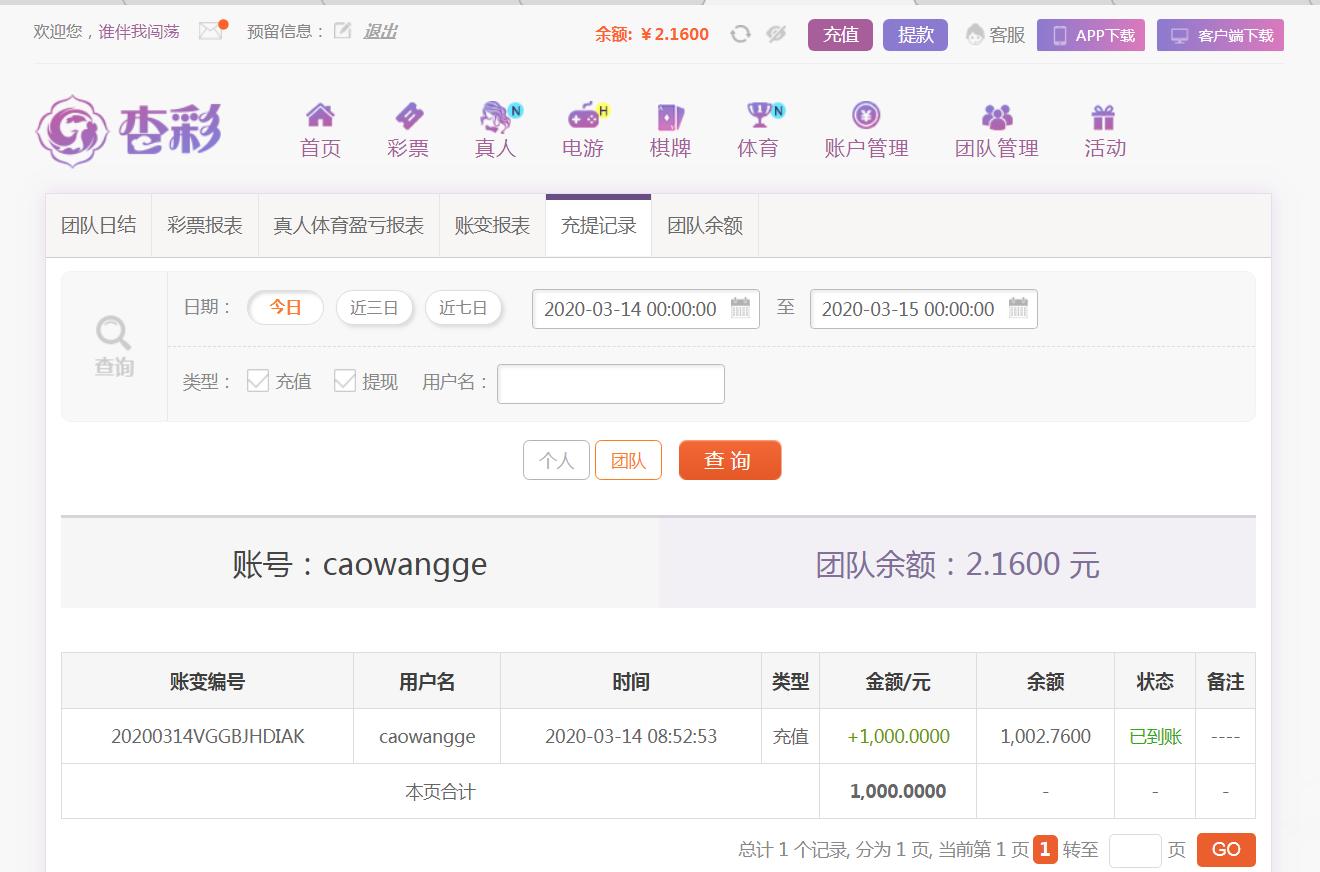1320x872 pixels.
Task: Switch to the 团队余额 tab
Action: 705,226
